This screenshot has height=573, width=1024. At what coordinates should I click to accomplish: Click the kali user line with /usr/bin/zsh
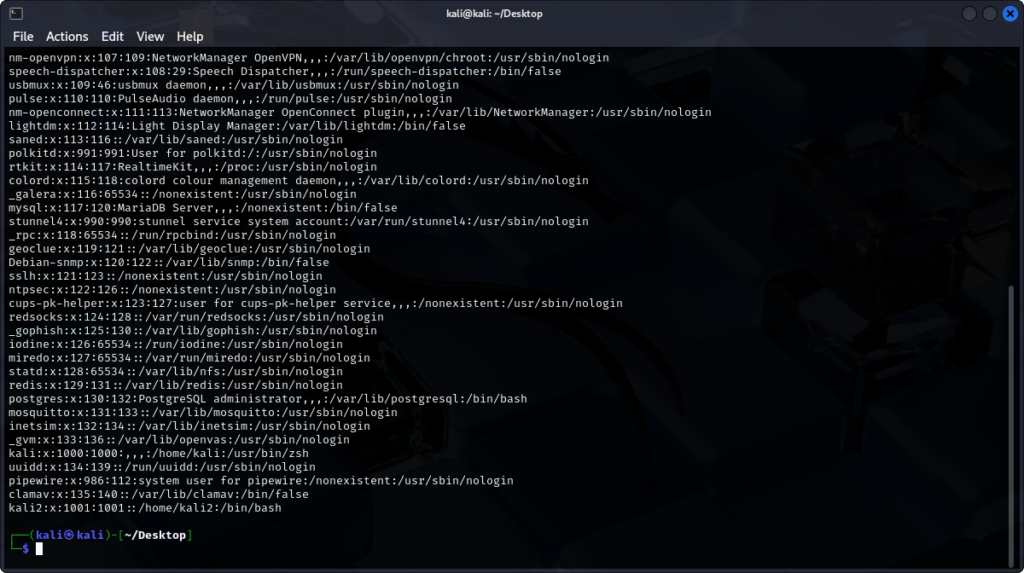(159, 453)
